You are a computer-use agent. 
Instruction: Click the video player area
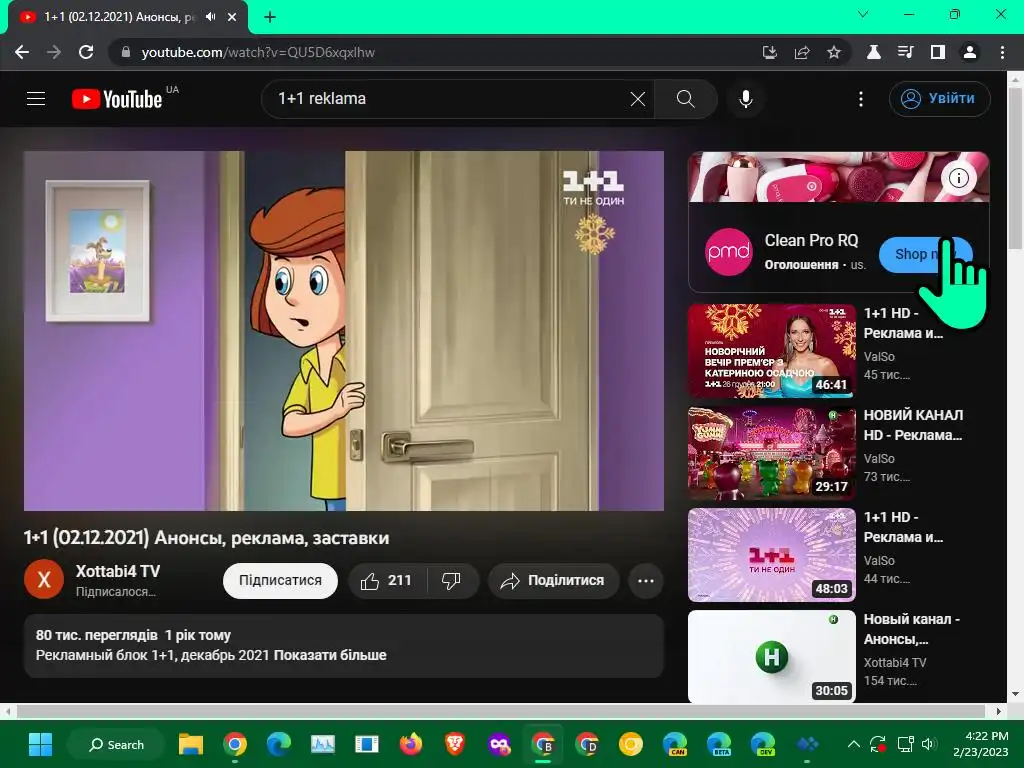click(344, 330)
